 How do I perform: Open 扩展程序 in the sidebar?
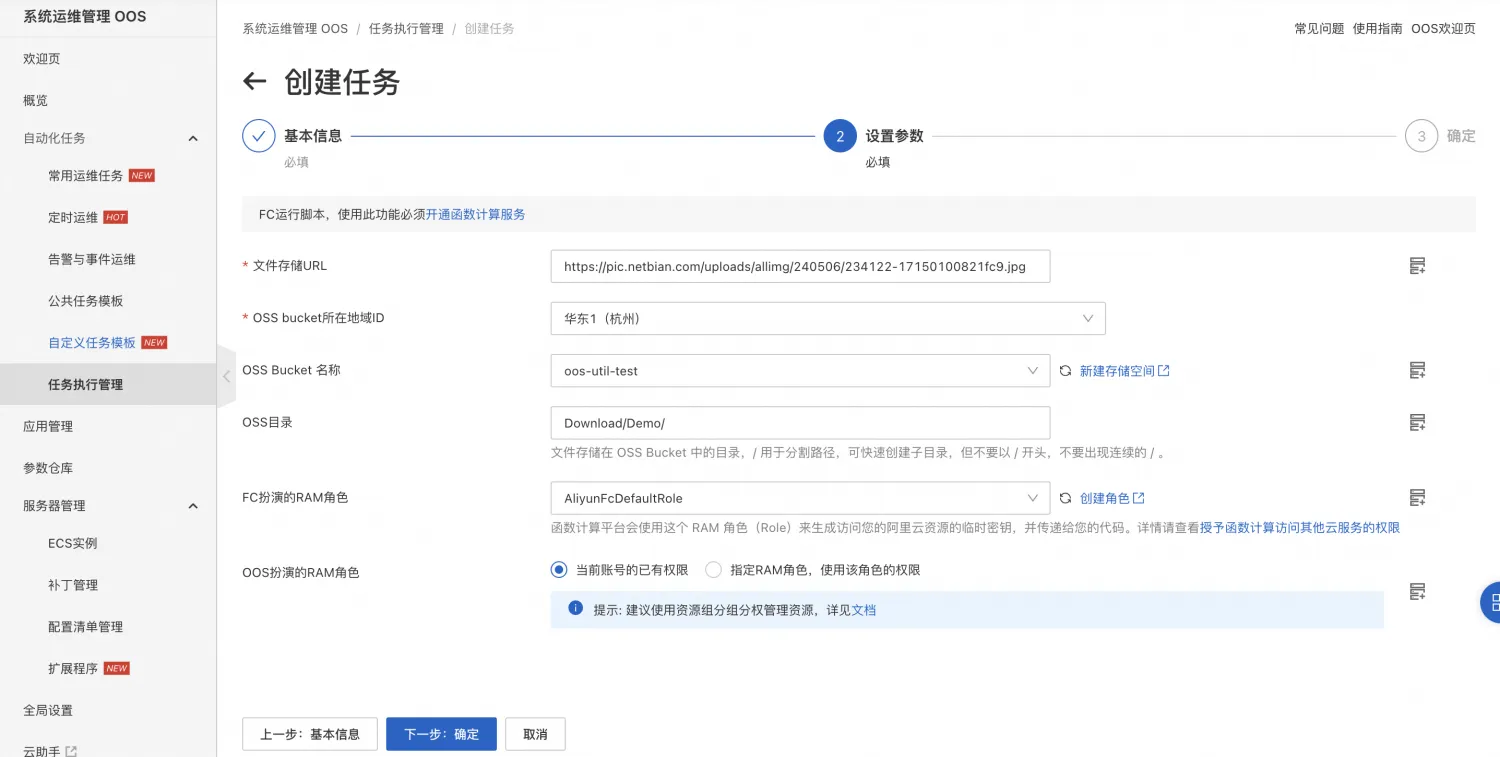tap(73, 669)
